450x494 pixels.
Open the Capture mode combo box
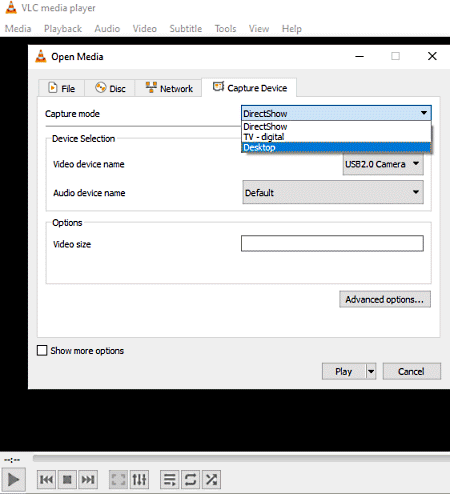point(336,113)
